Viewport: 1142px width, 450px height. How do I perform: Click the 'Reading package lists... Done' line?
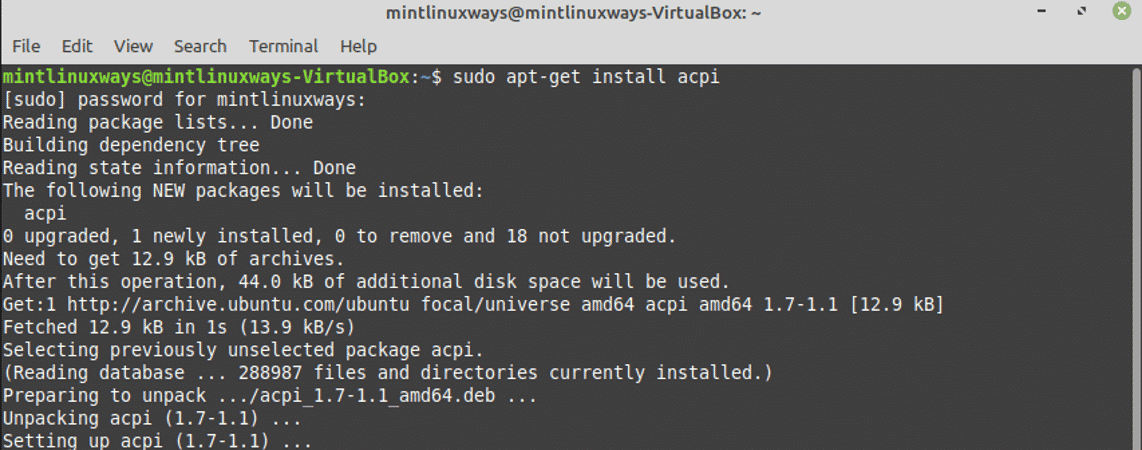click(x=157, y=123)
